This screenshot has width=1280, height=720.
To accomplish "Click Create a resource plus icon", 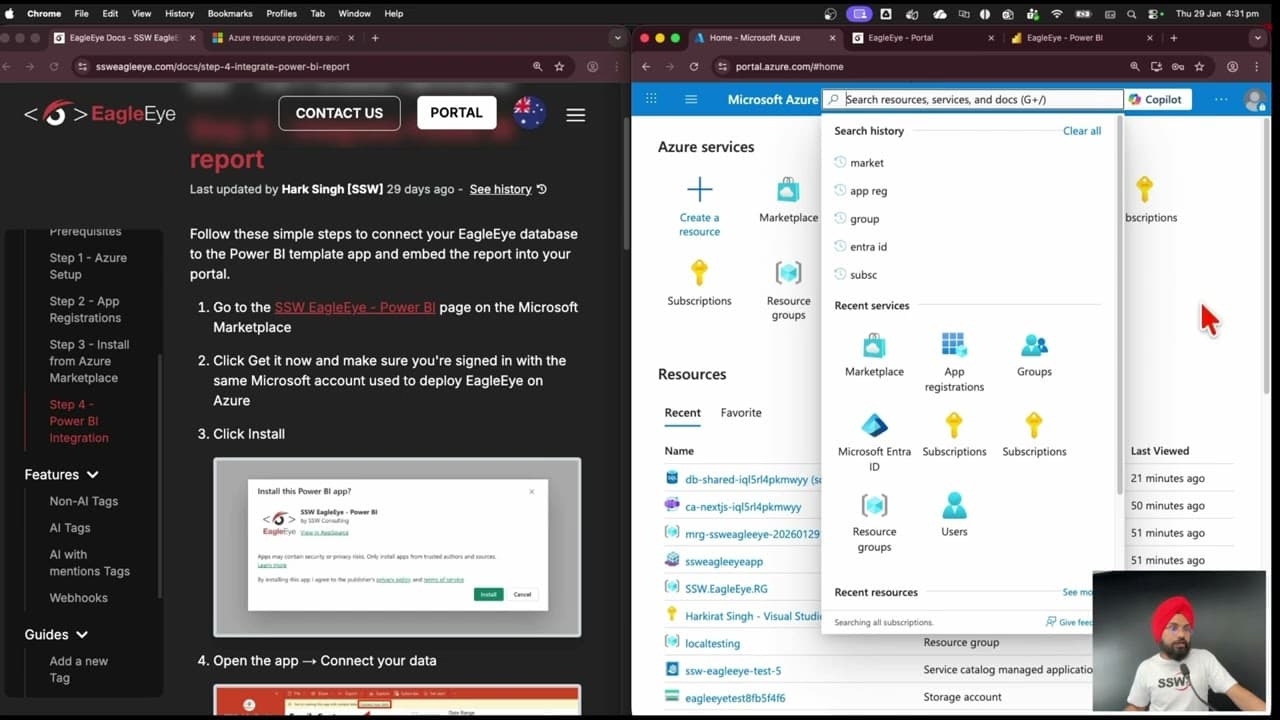I will pyautogui.click(x=699, y=190).
